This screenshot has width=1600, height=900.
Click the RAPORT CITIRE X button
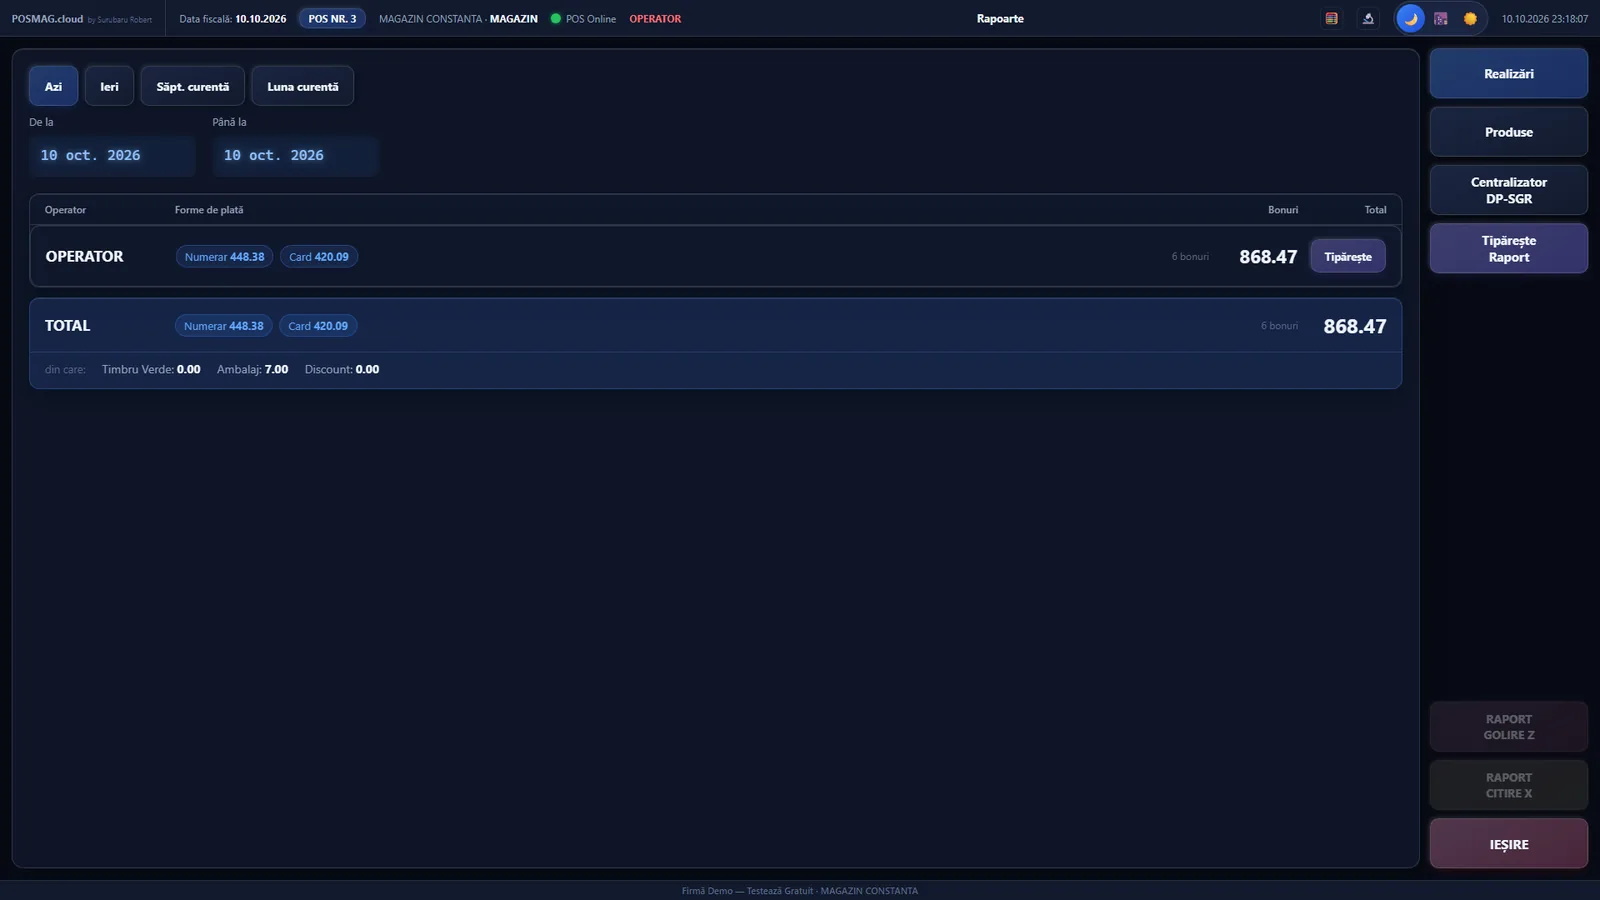coord(1508,785)
